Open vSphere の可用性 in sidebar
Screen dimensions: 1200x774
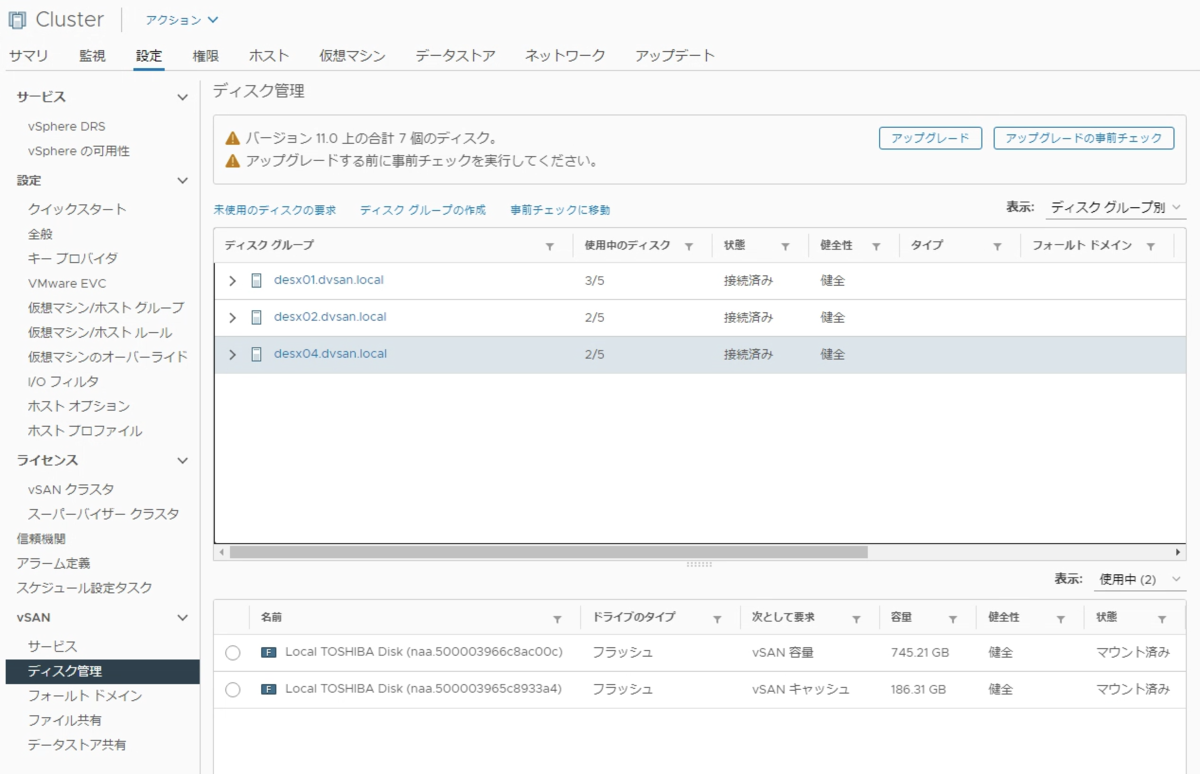[79, 151]
